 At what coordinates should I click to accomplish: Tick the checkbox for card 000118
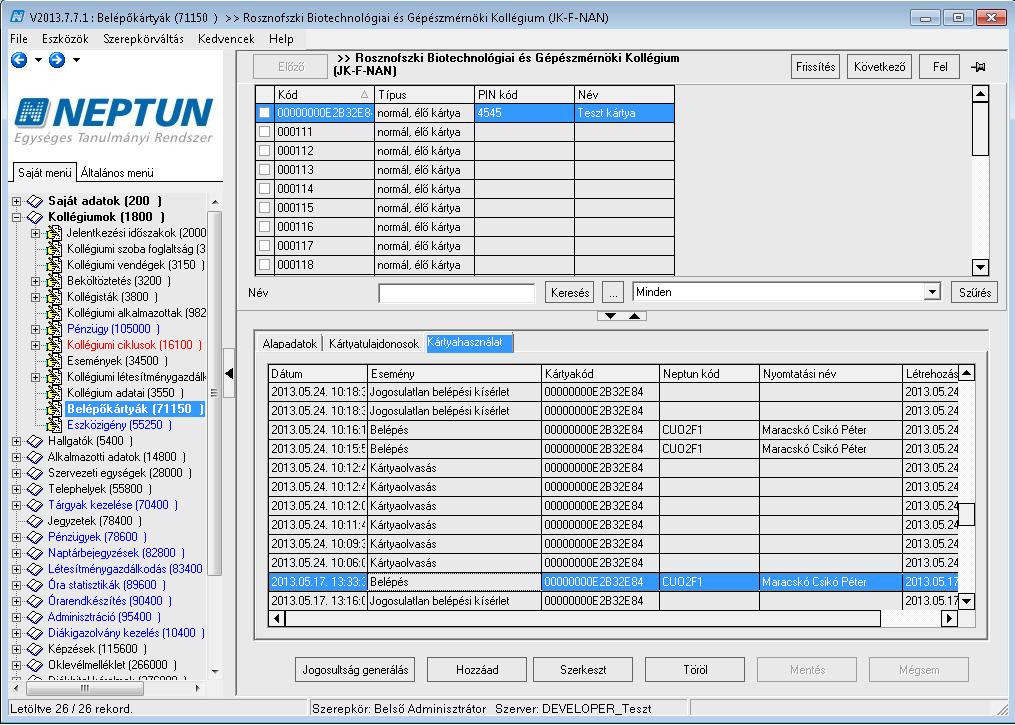[264, 265]
